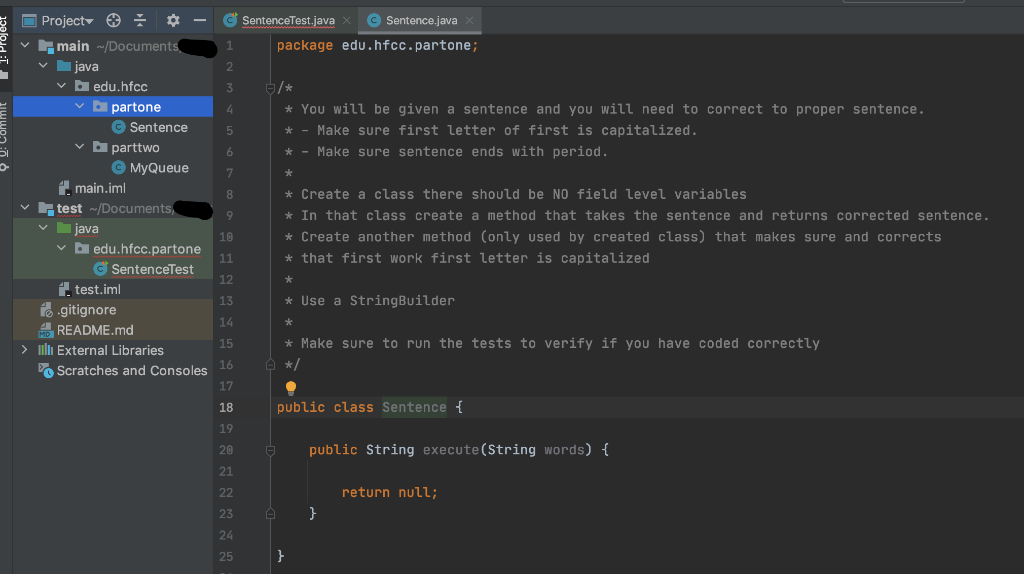Click the main.iml file icon

tap(64, 188)
